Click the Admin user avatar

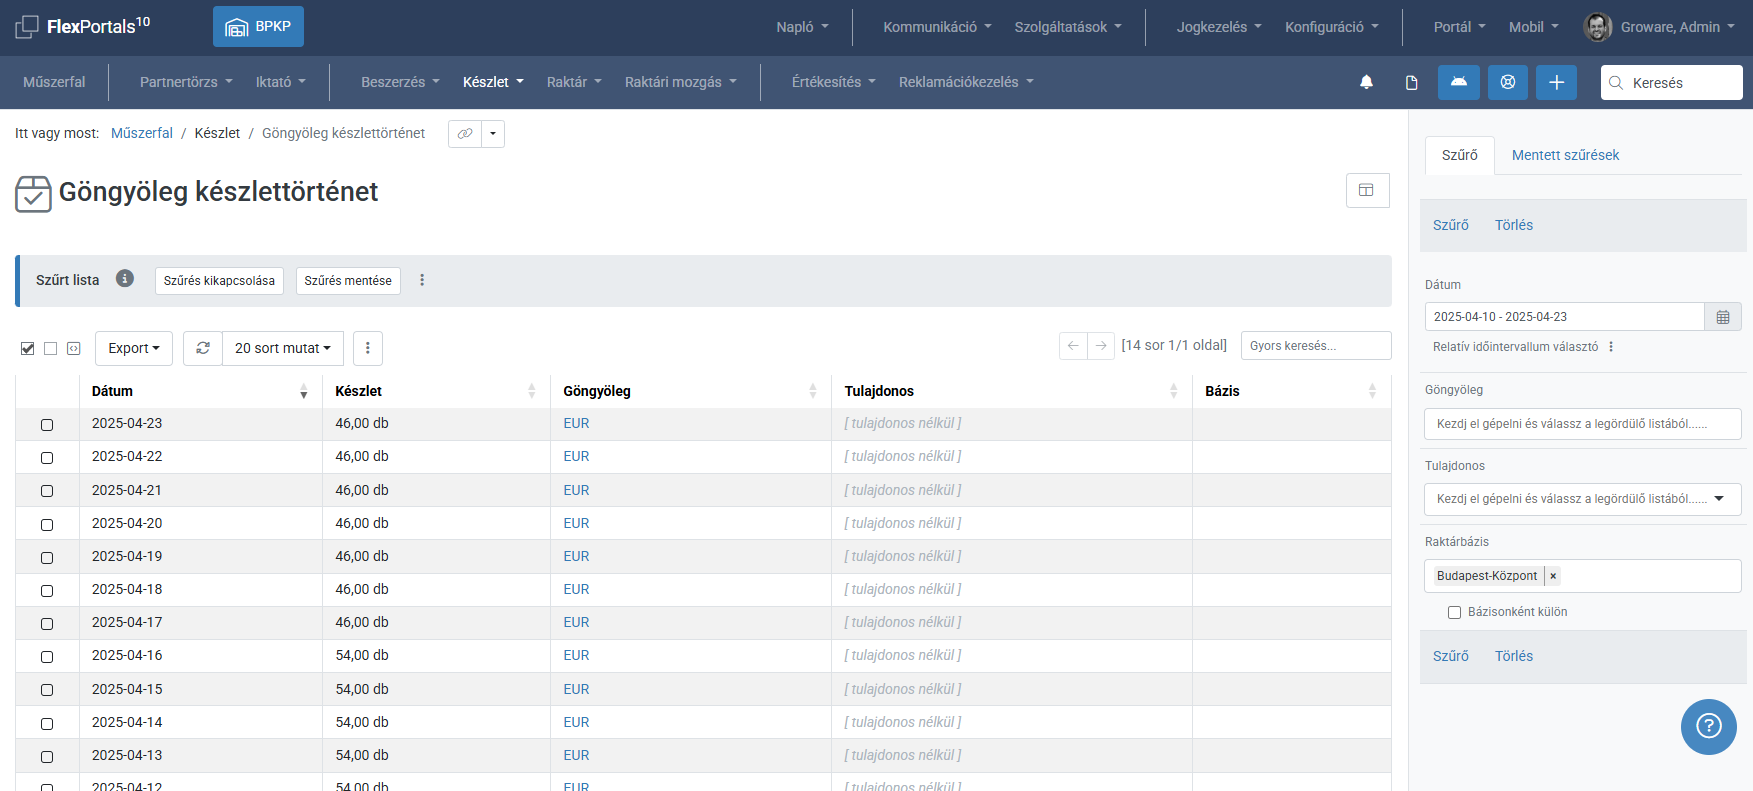point(1597,27)
